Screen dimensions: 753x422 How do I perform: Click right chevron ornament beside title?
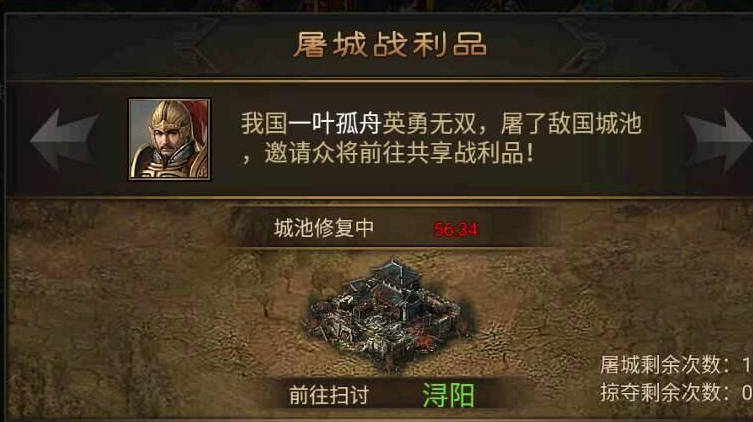(x=583, y=45)
